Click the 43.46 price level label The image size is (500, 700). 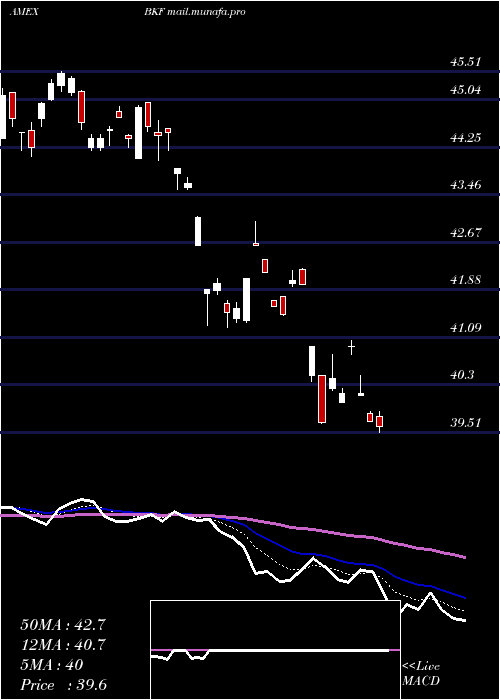[x=466, y=185]
